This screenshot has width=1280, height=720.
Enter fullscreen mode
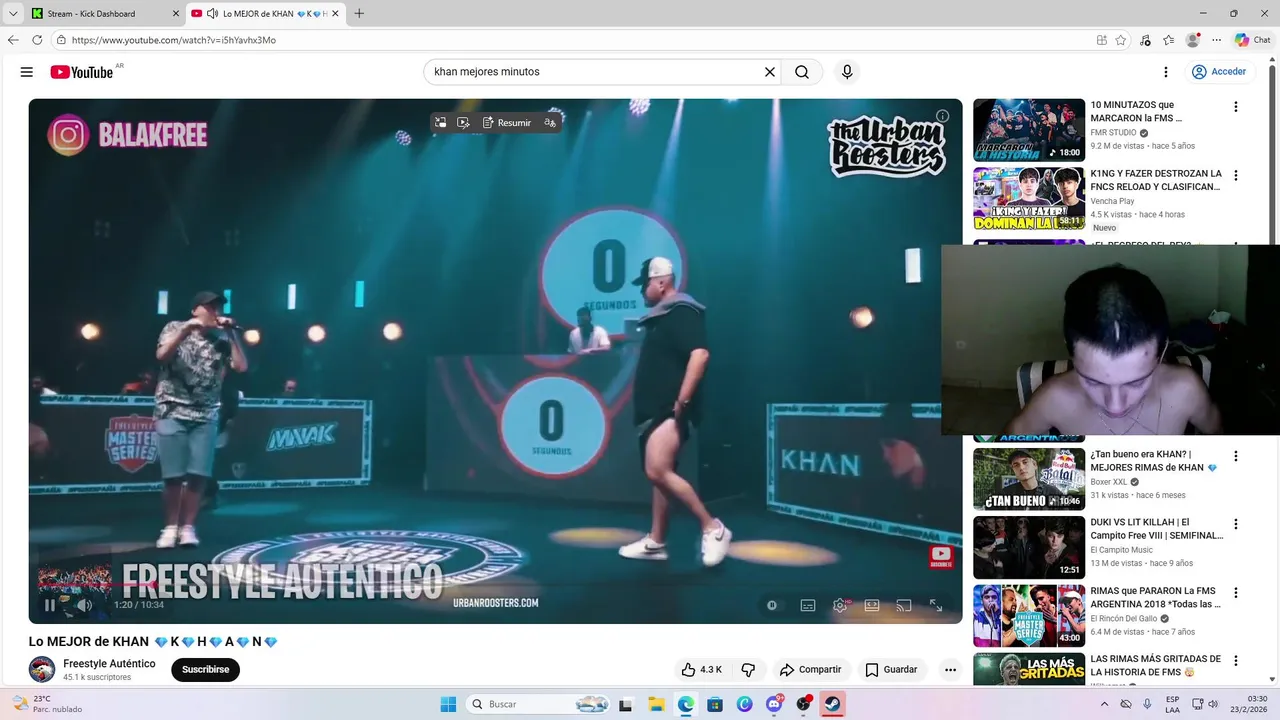click(936, 605)
